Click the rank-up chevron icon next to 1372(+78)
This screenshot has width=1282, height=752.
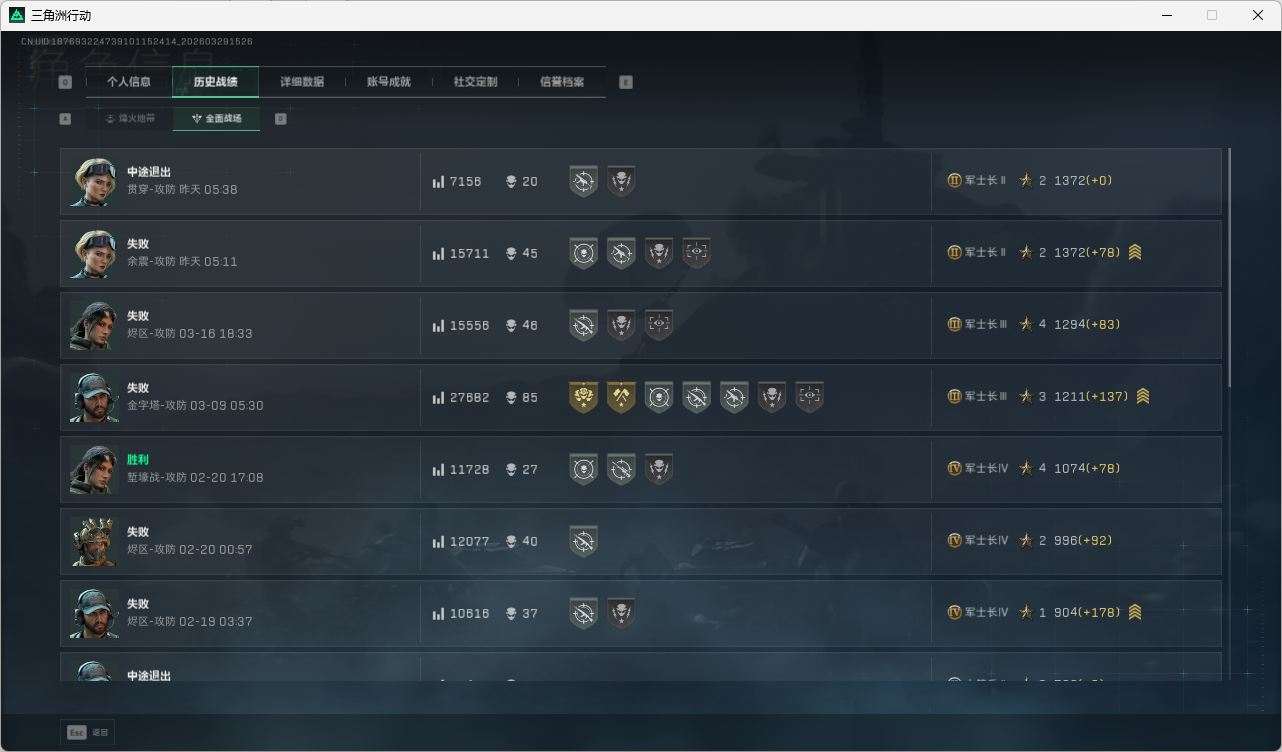pyautogui.click(x=1135, y=253)
